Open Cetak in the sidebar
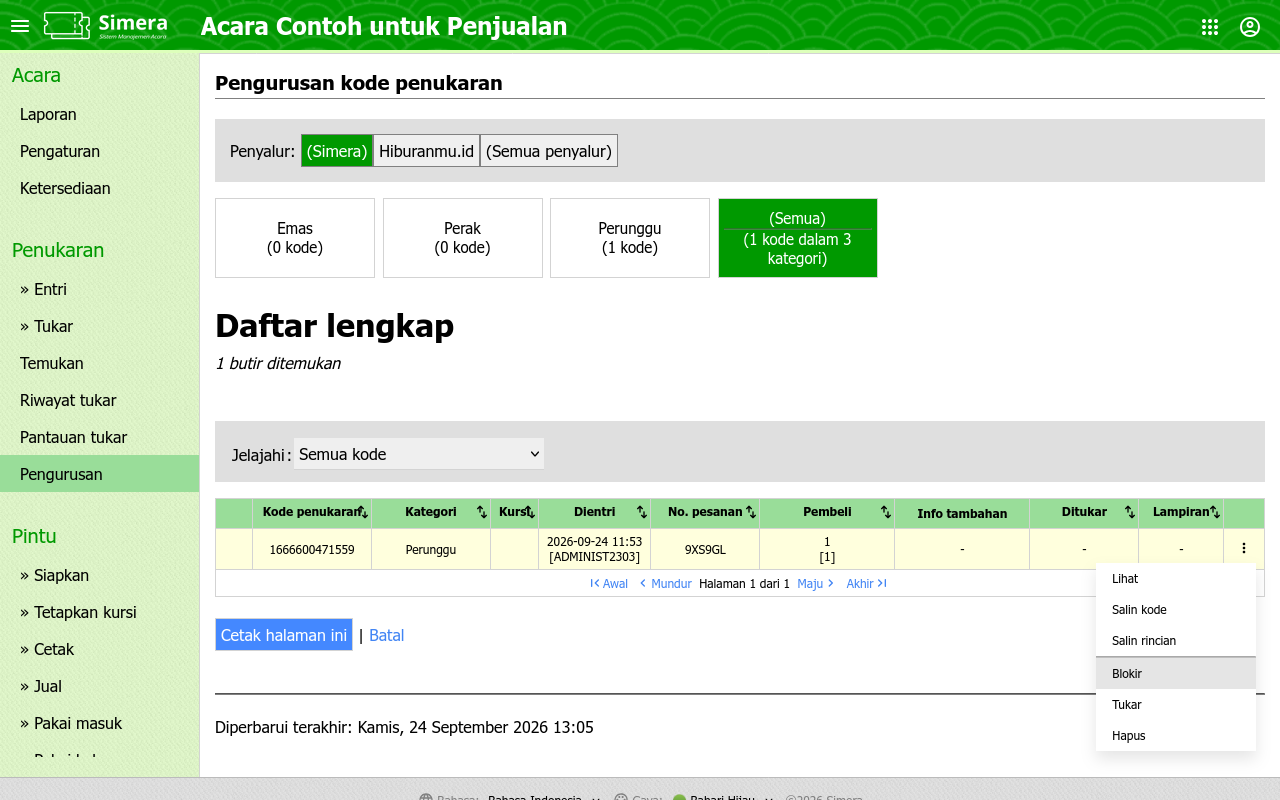The height and width of the screenshot is (800, 1280). coord(99,649)
